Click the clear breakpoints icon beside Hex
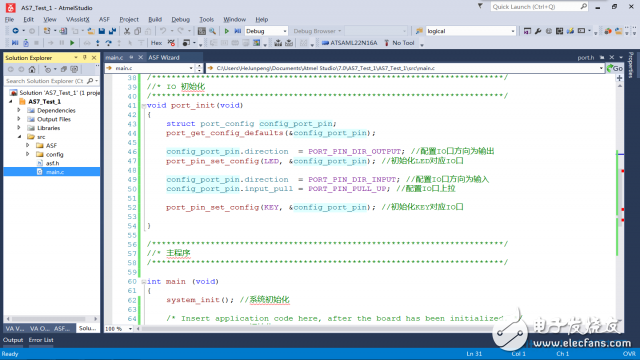Image resolution: width=640 pixels, height=360 pixels. (x=171, y=43)
